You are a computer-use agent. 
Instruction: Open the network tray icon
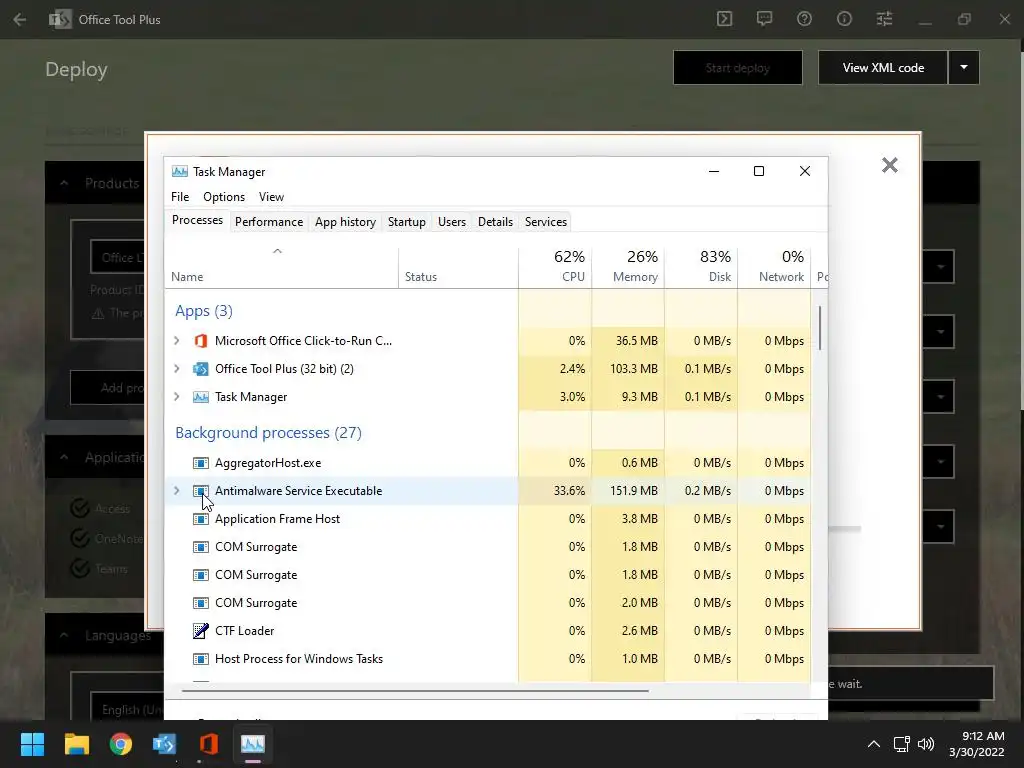click(901, 744)
